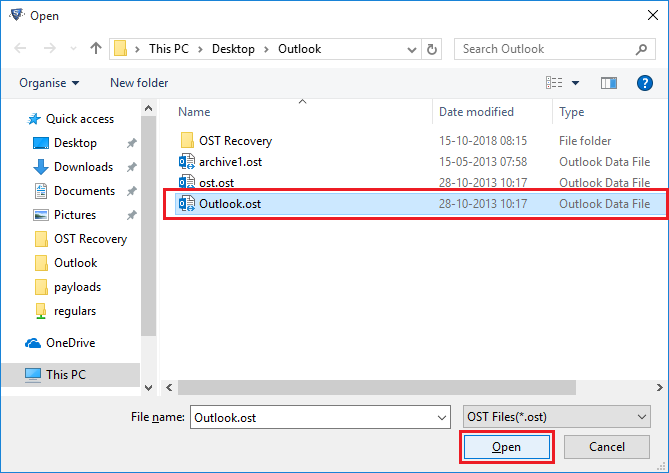The image size is (669, 473).
Task: Toggle the preview pane
Action: tap(609, 83)
